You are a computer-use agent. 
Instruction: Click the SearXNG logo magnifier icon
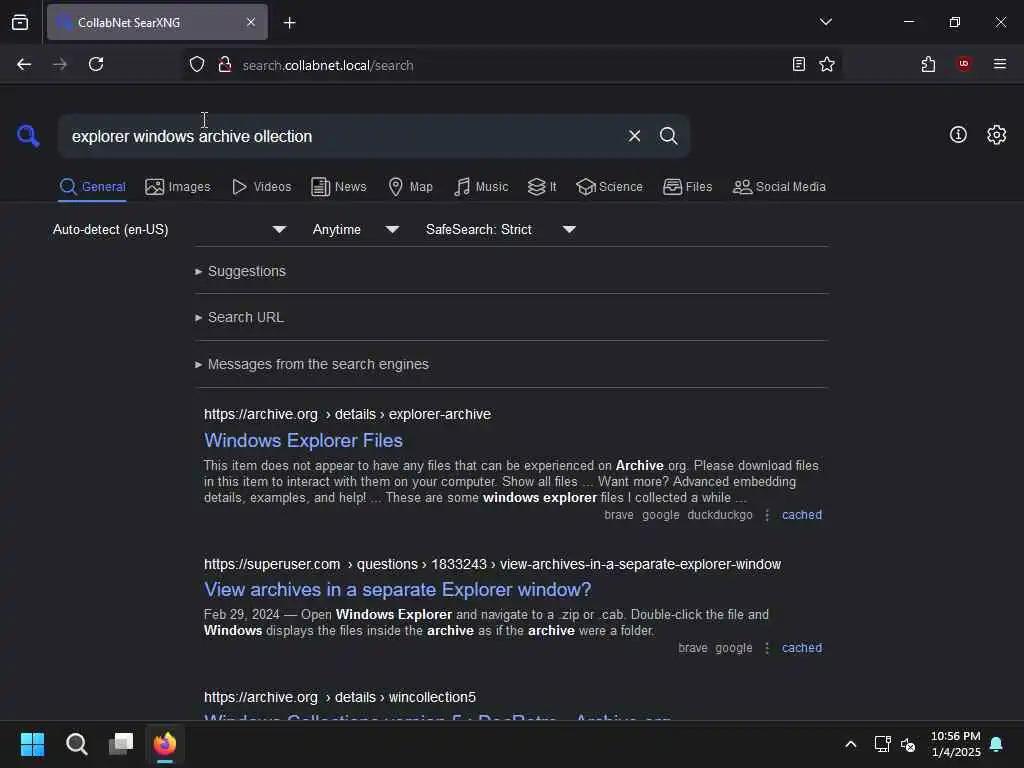tap(28, 136)
